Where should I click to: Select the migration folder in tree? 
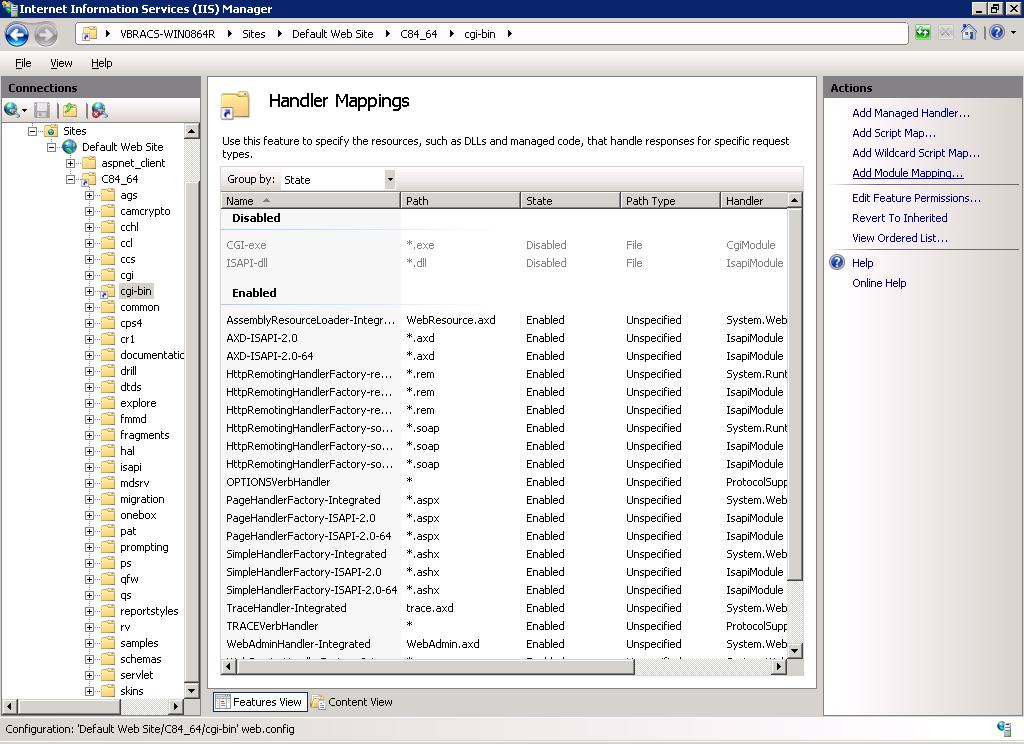142,499
